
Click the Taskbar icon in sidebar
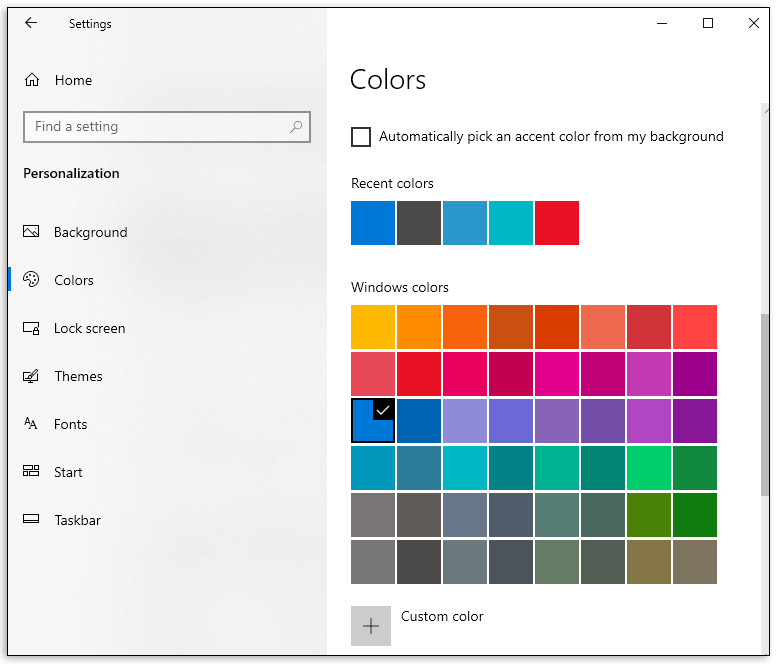point(31,520)
